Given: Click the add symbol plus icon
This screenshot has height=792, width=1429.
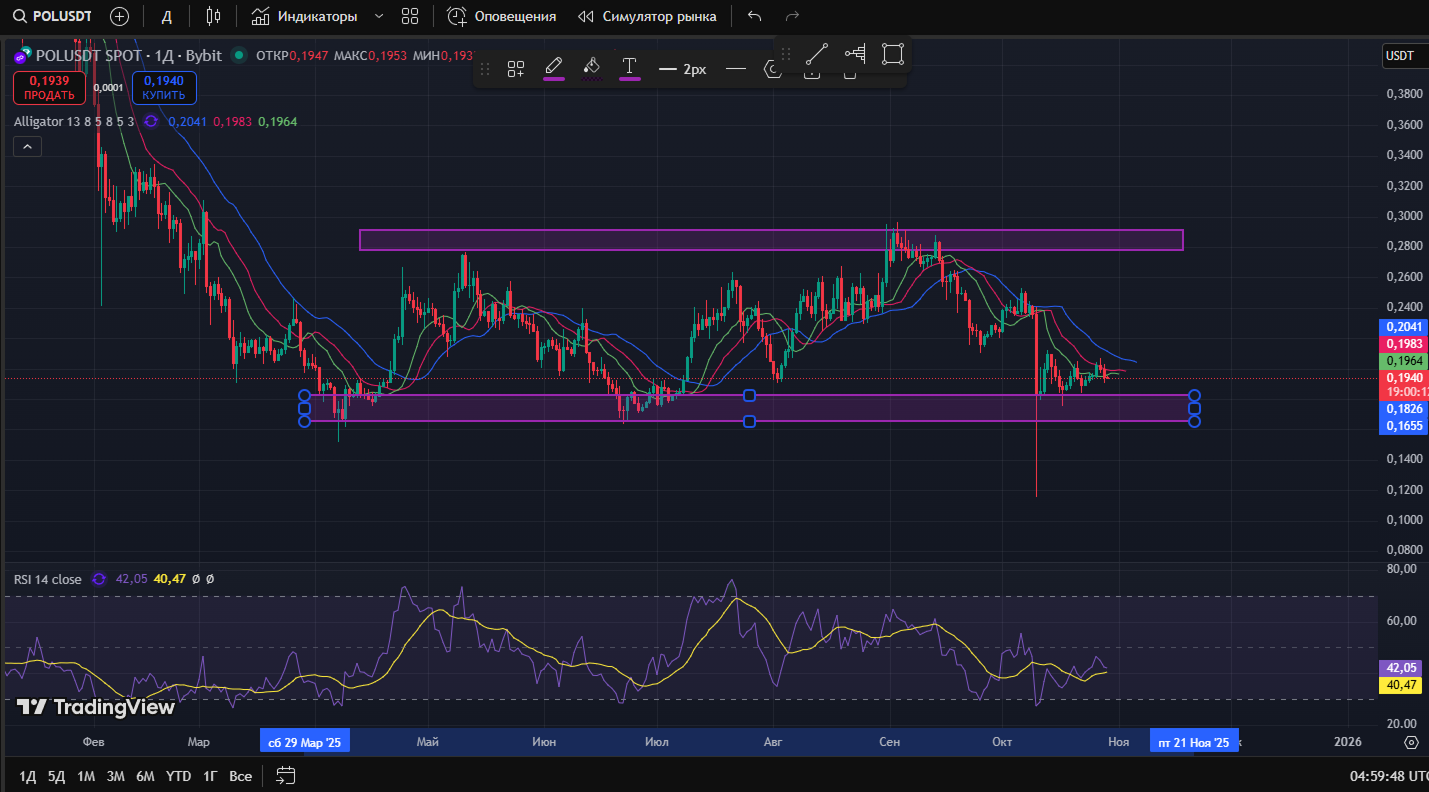Looking at the screenshot, I should [119, 16].
